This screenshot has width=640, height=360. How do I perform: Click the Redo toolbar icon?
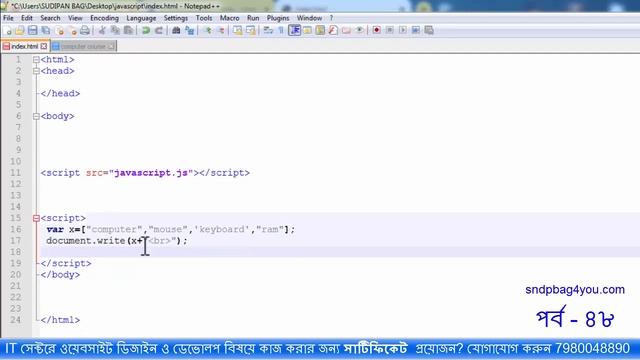coord(159,30)
